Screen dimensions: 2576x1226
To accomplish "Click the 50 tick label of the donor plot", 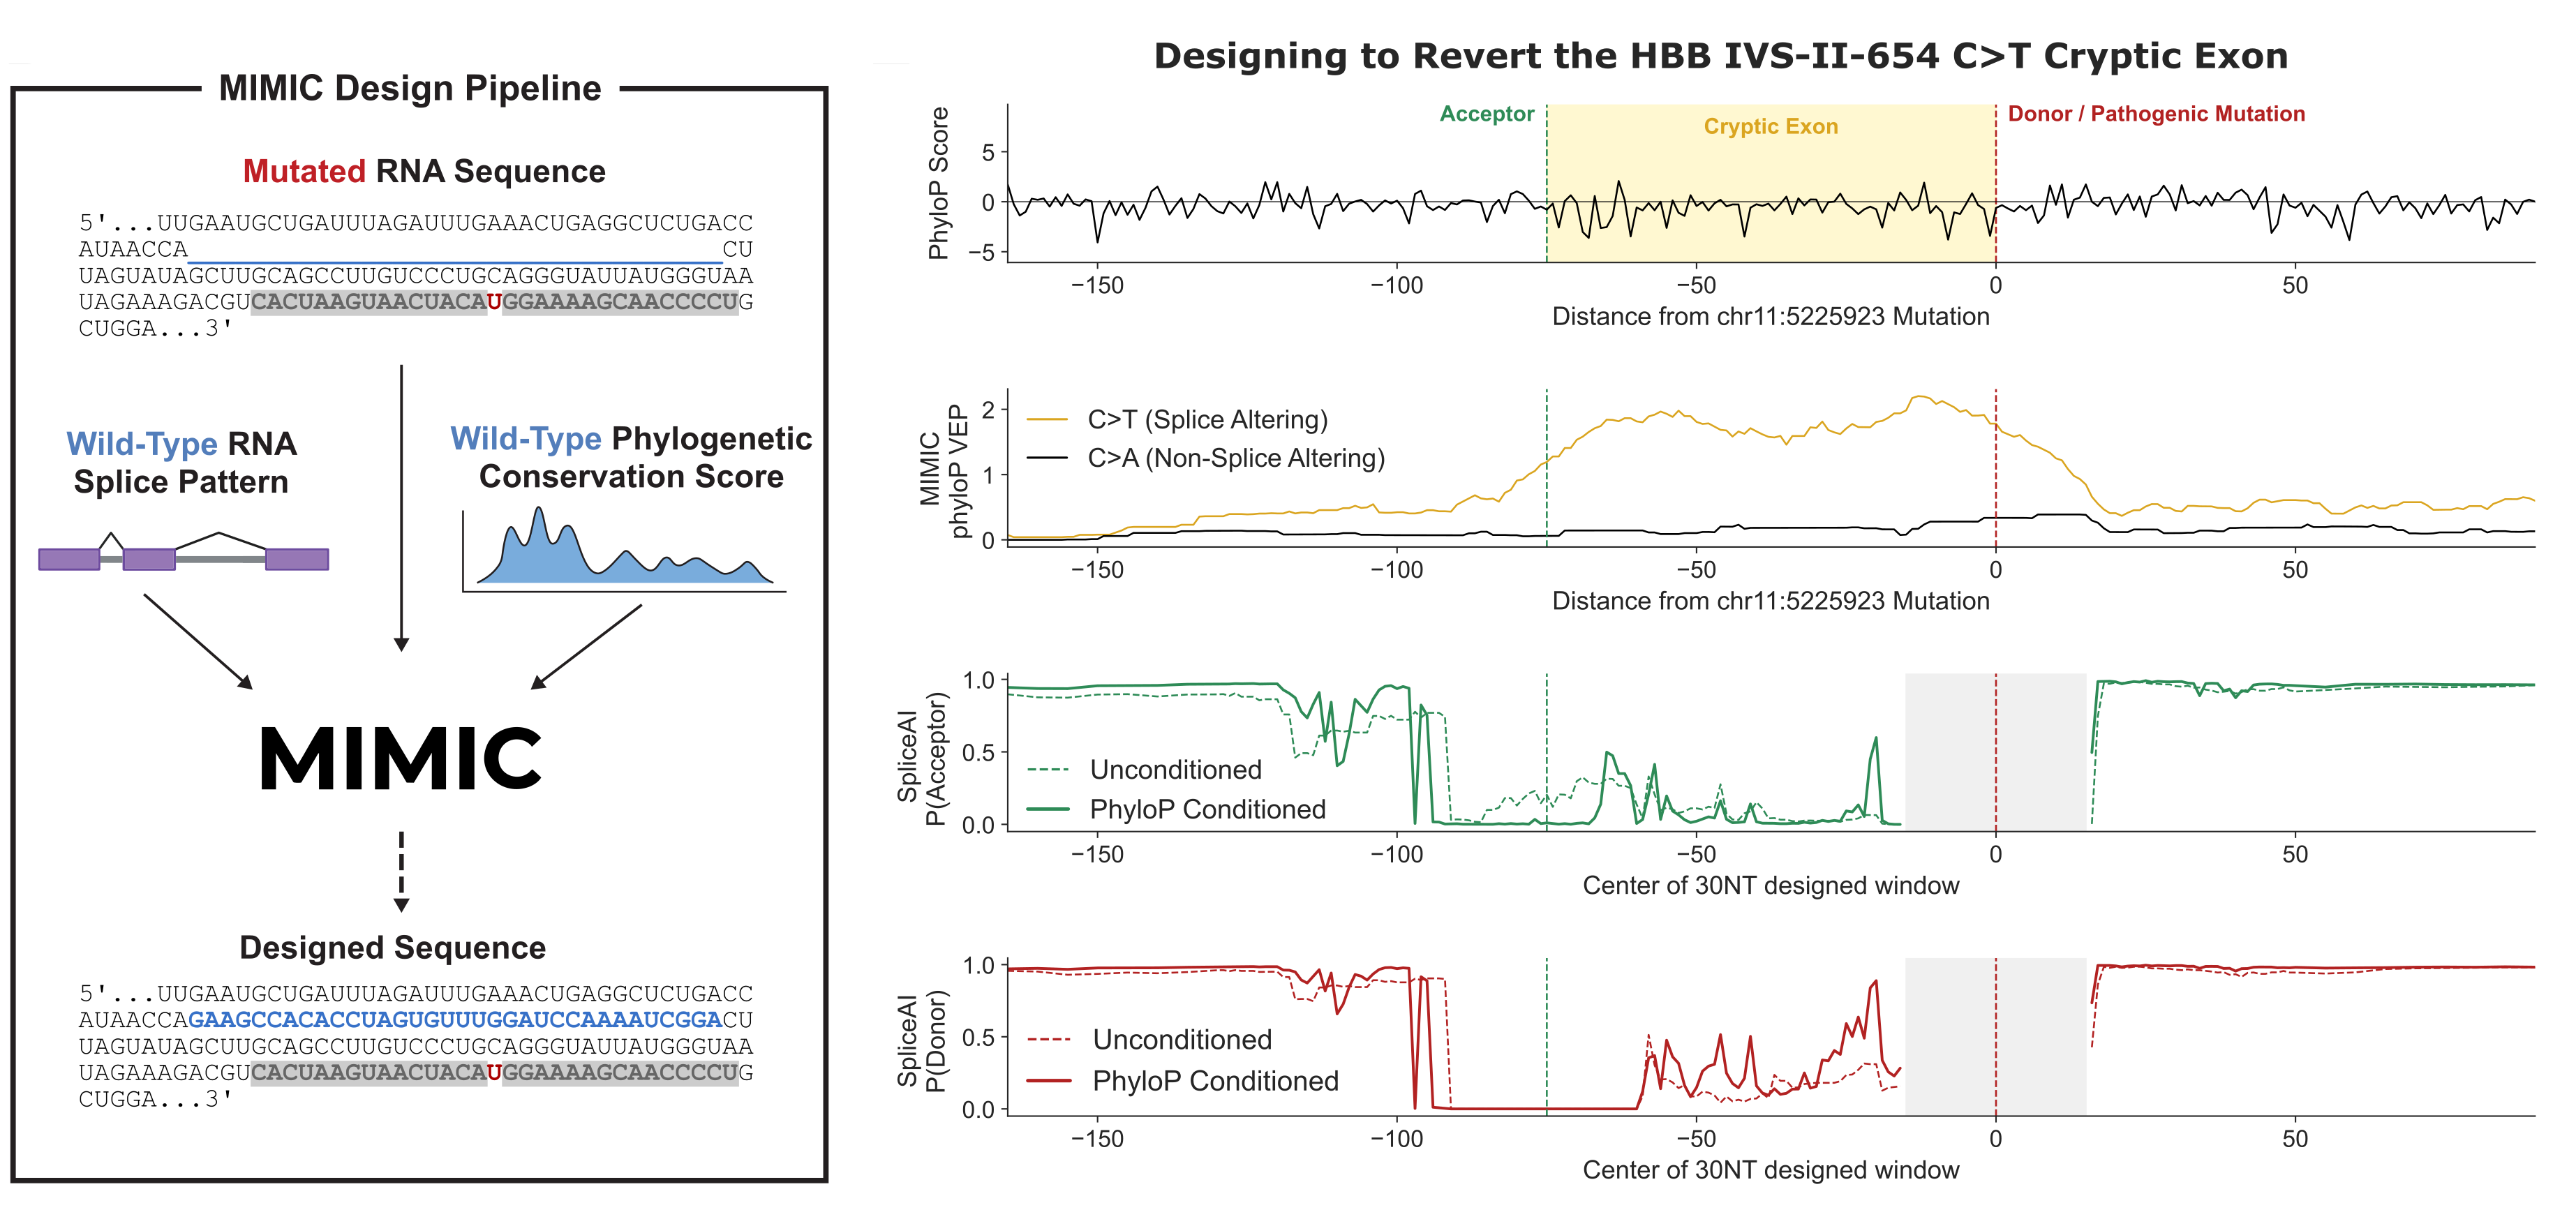I will (2295, 1138).
